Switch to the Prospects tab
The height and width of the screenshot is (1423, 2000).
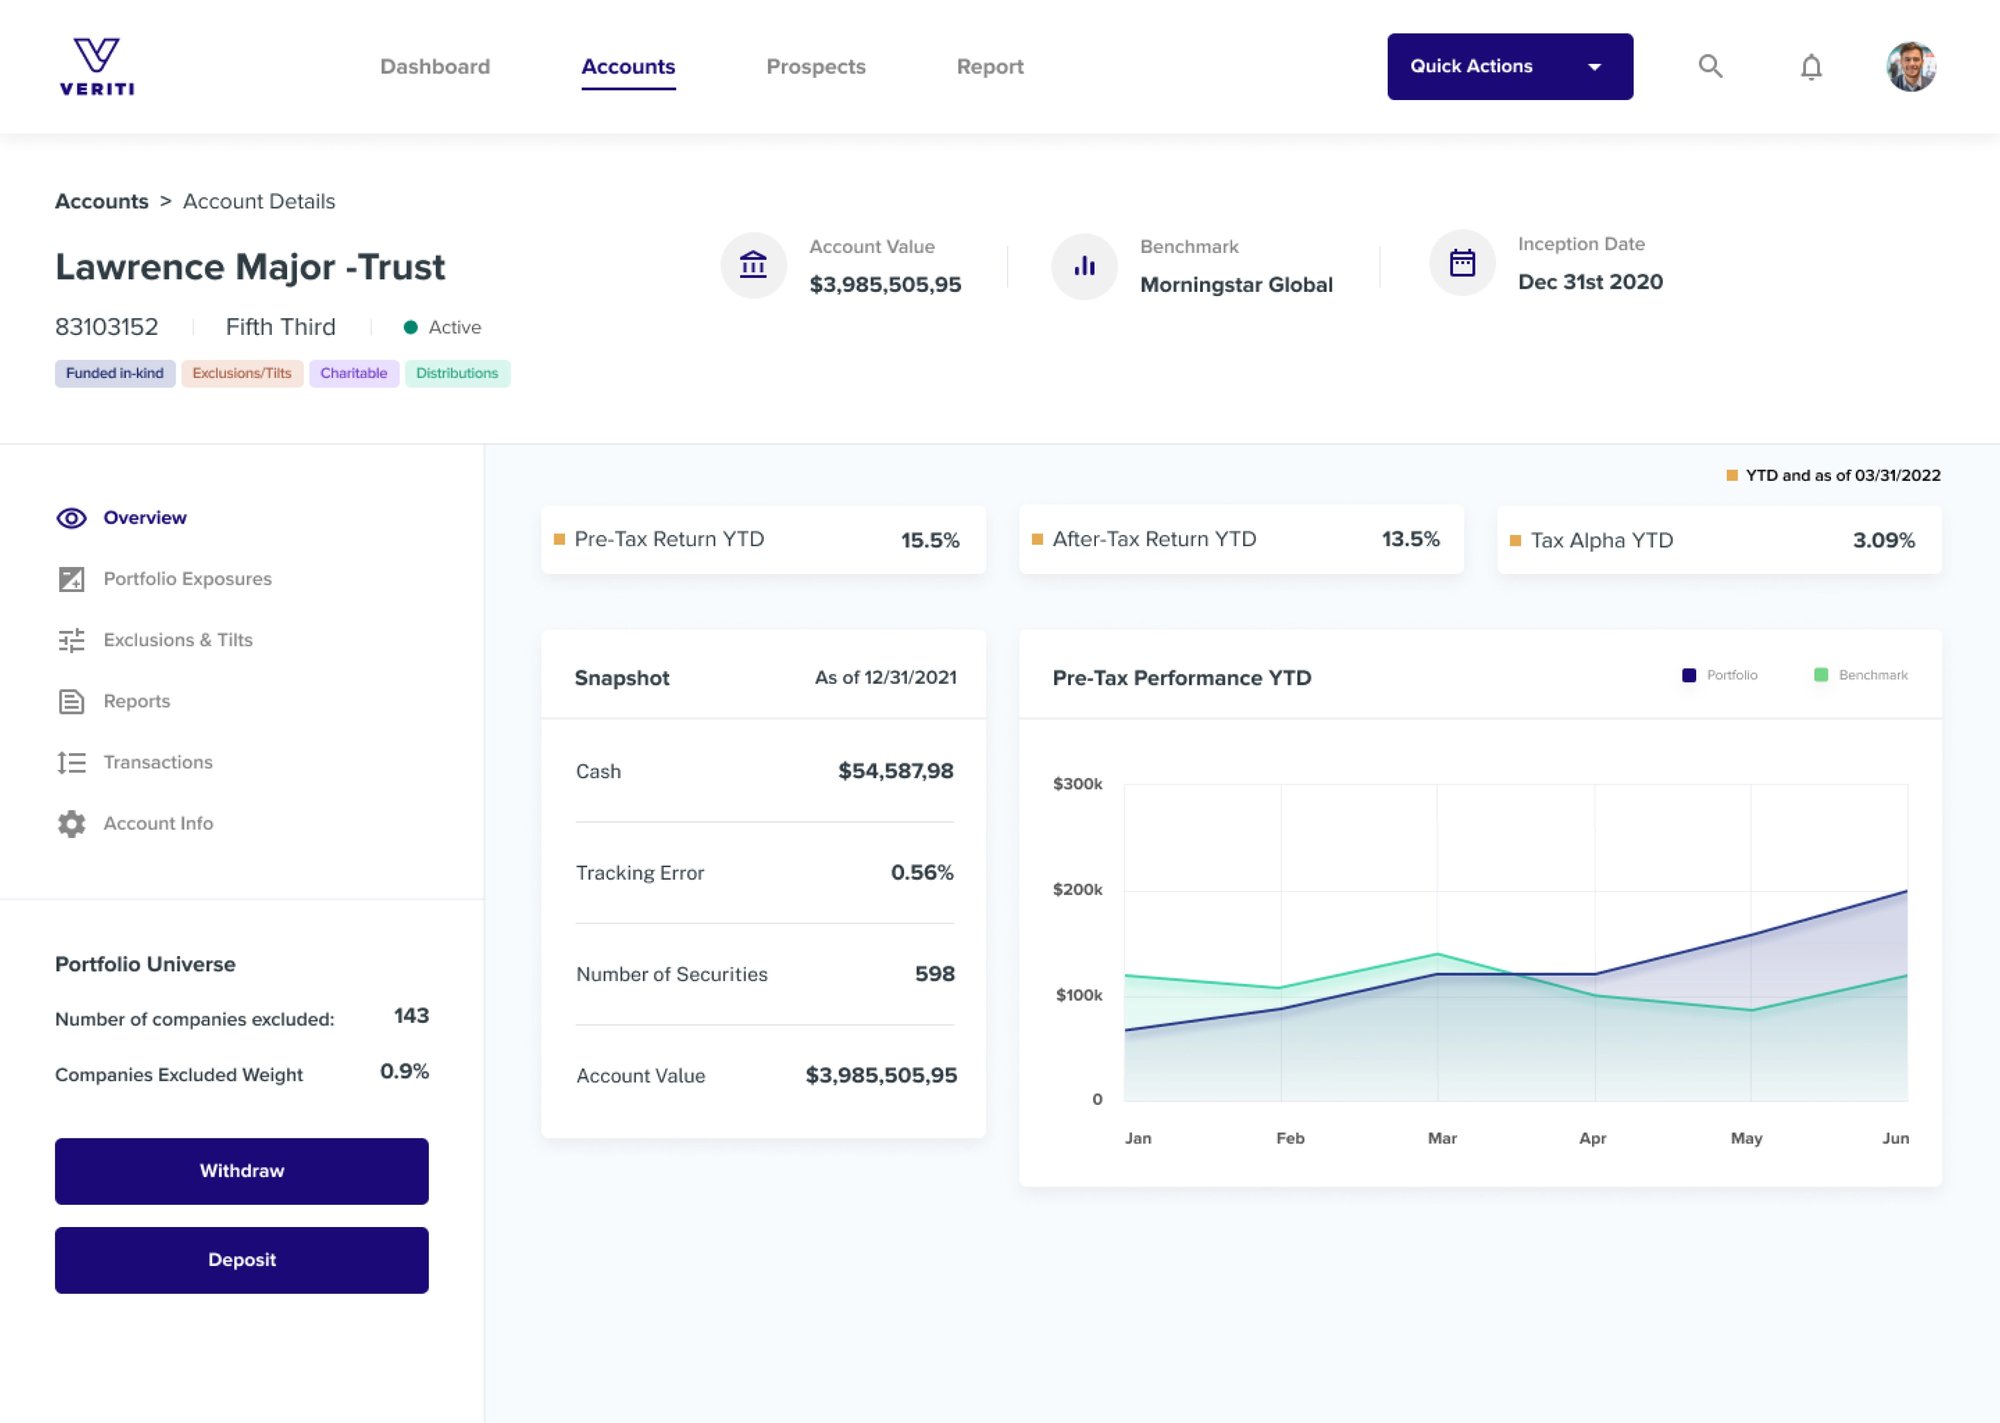click(815, 66)
